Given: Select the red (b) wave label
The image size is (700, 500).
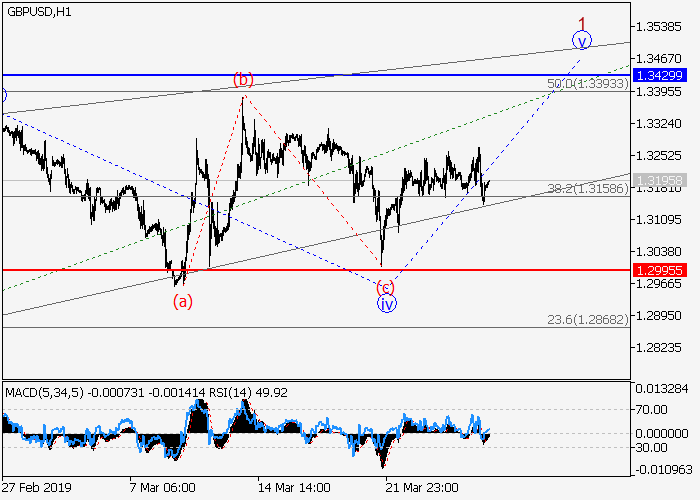Looking at the screenshot, I should pyautogui.click(x=243, y=79).
